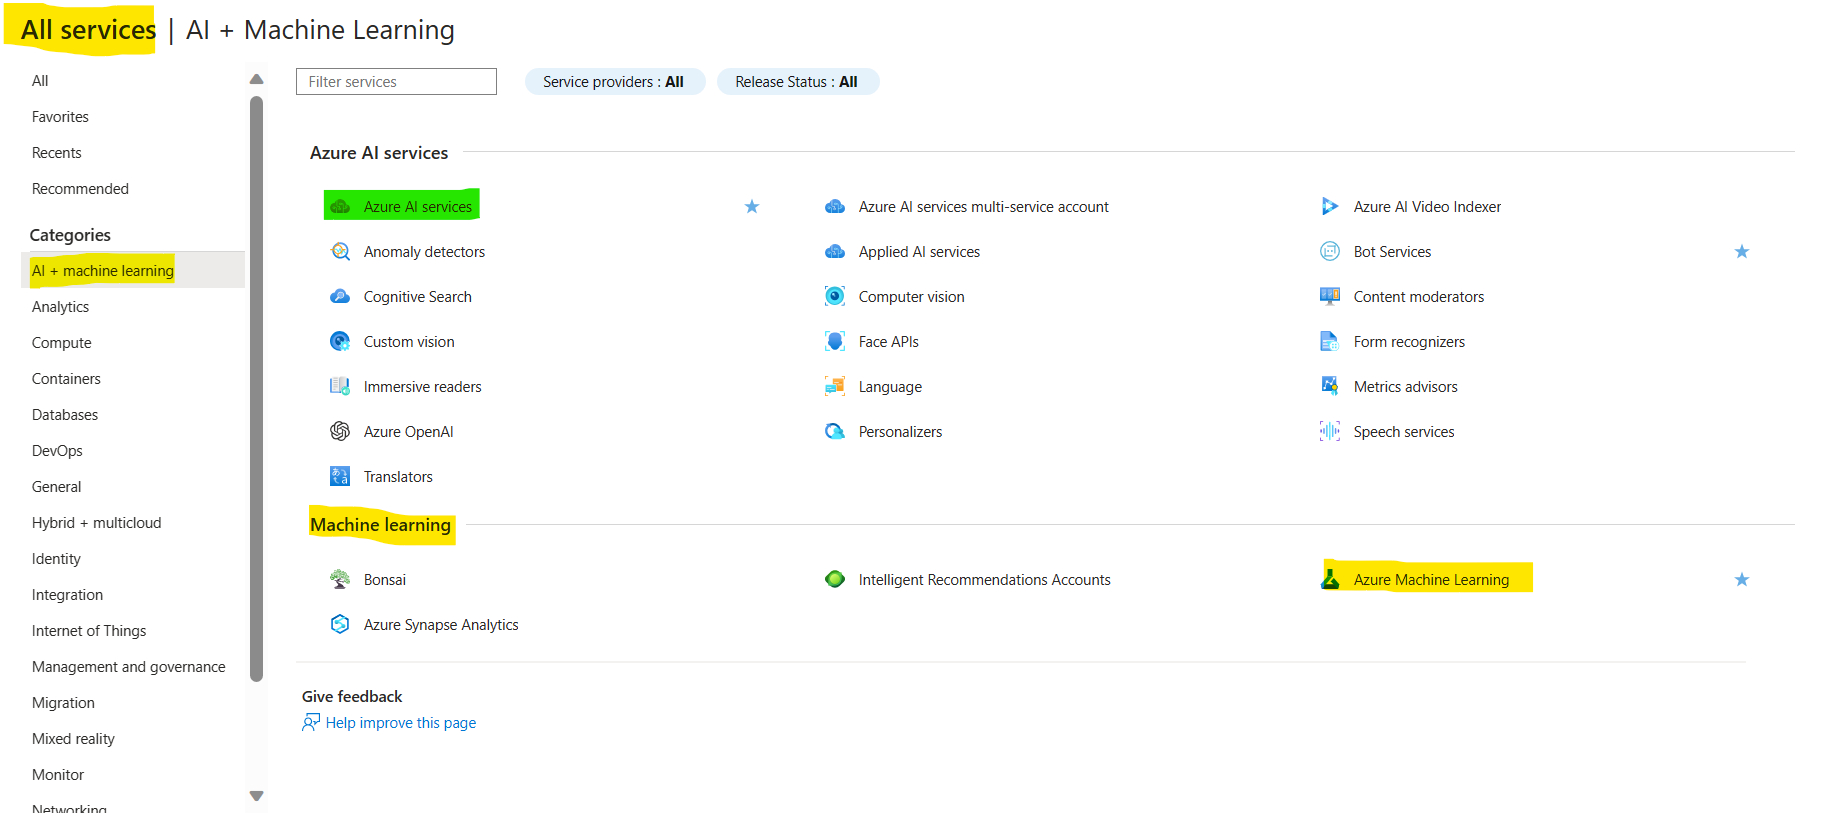Click the Azure AI services cloud icon
This screenshot has width=1822, height=826.
[x=340, y=207]
